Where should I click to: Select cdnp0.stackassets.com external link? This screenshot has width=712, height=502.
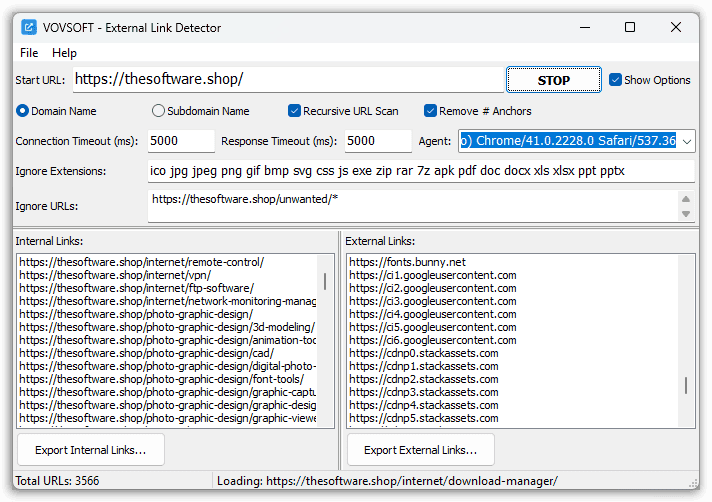(x=424, y=353)
